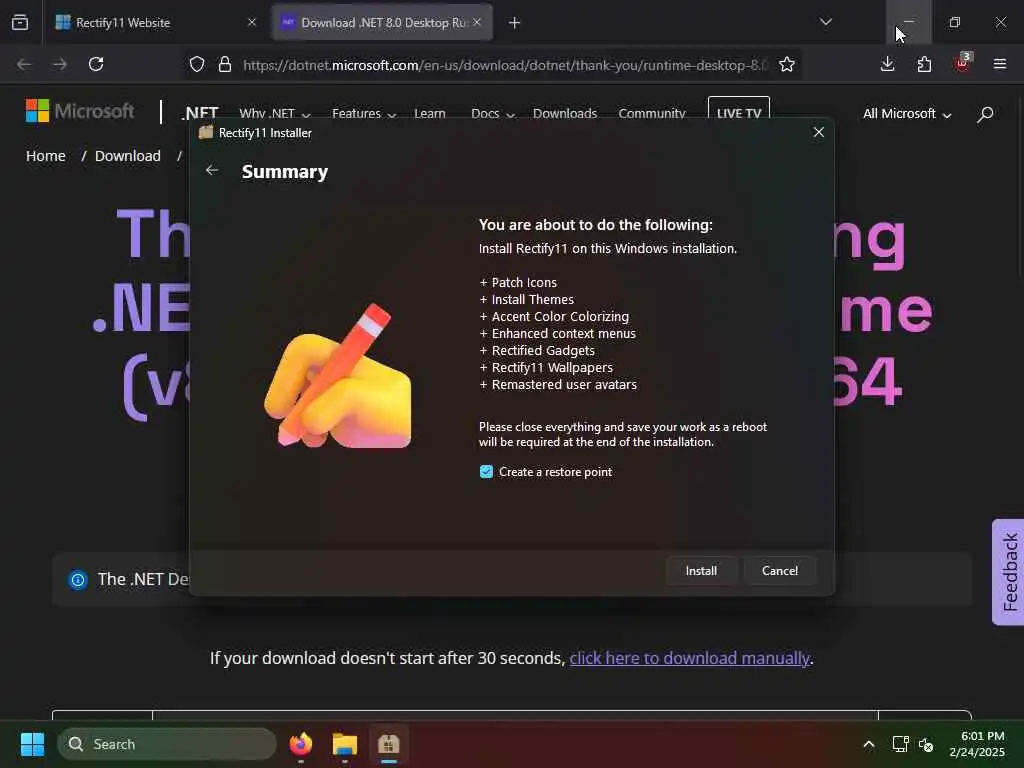Bookmark this page with the star
Viewport: 1024px width, 768px height.
[786, 64]
